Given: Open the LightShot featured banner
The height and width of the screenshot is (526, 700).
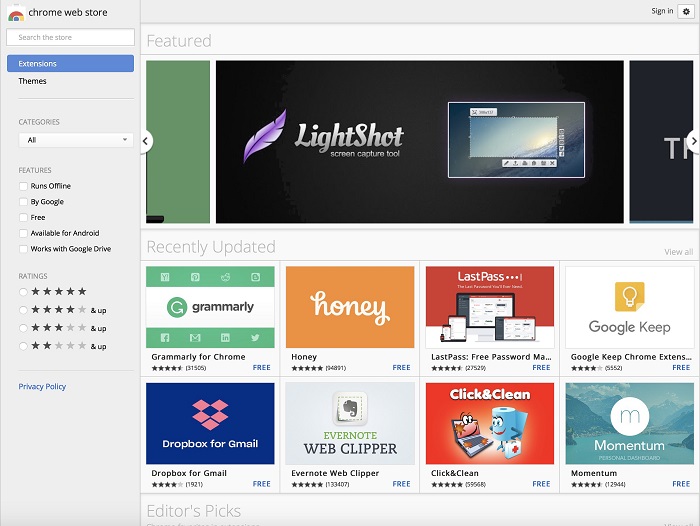Looking at the screenshot, I should [x=420, y=142].
